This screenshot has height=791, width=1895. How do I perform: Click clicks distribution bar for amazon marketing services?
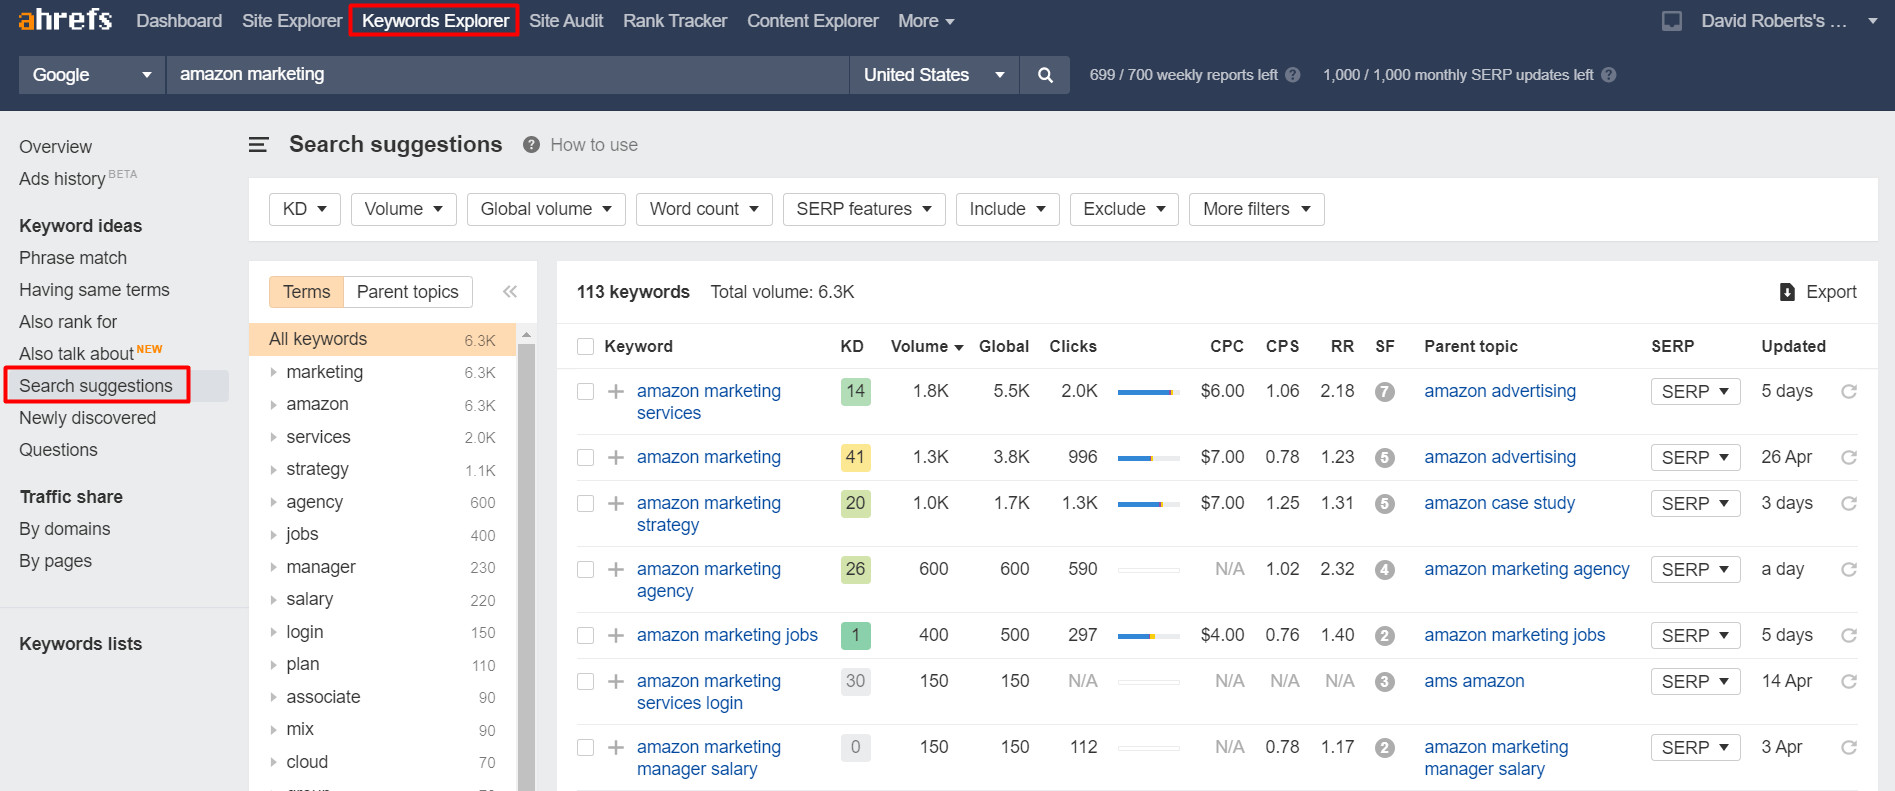click(1148, 393)
